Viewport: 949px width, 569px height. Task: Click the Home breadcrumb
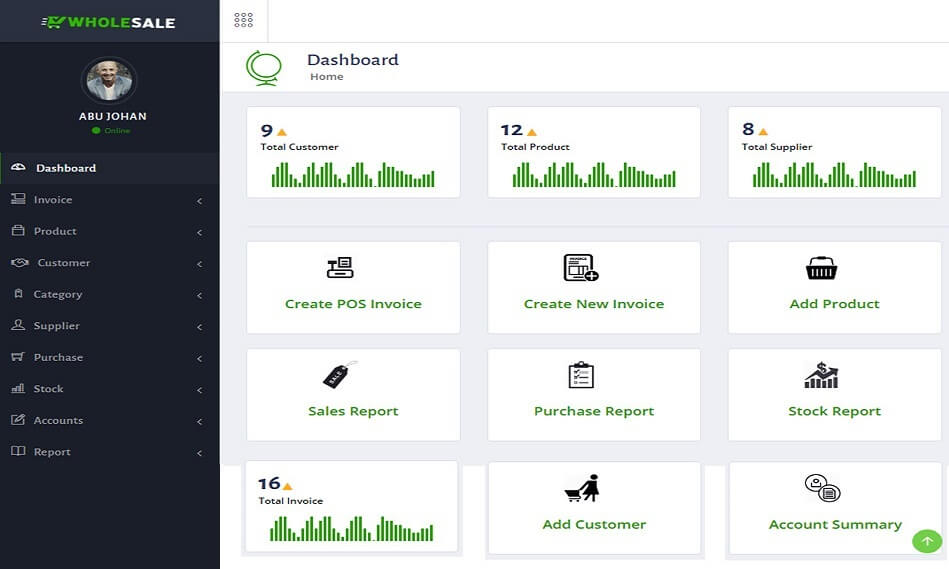(x=327, y=76)
